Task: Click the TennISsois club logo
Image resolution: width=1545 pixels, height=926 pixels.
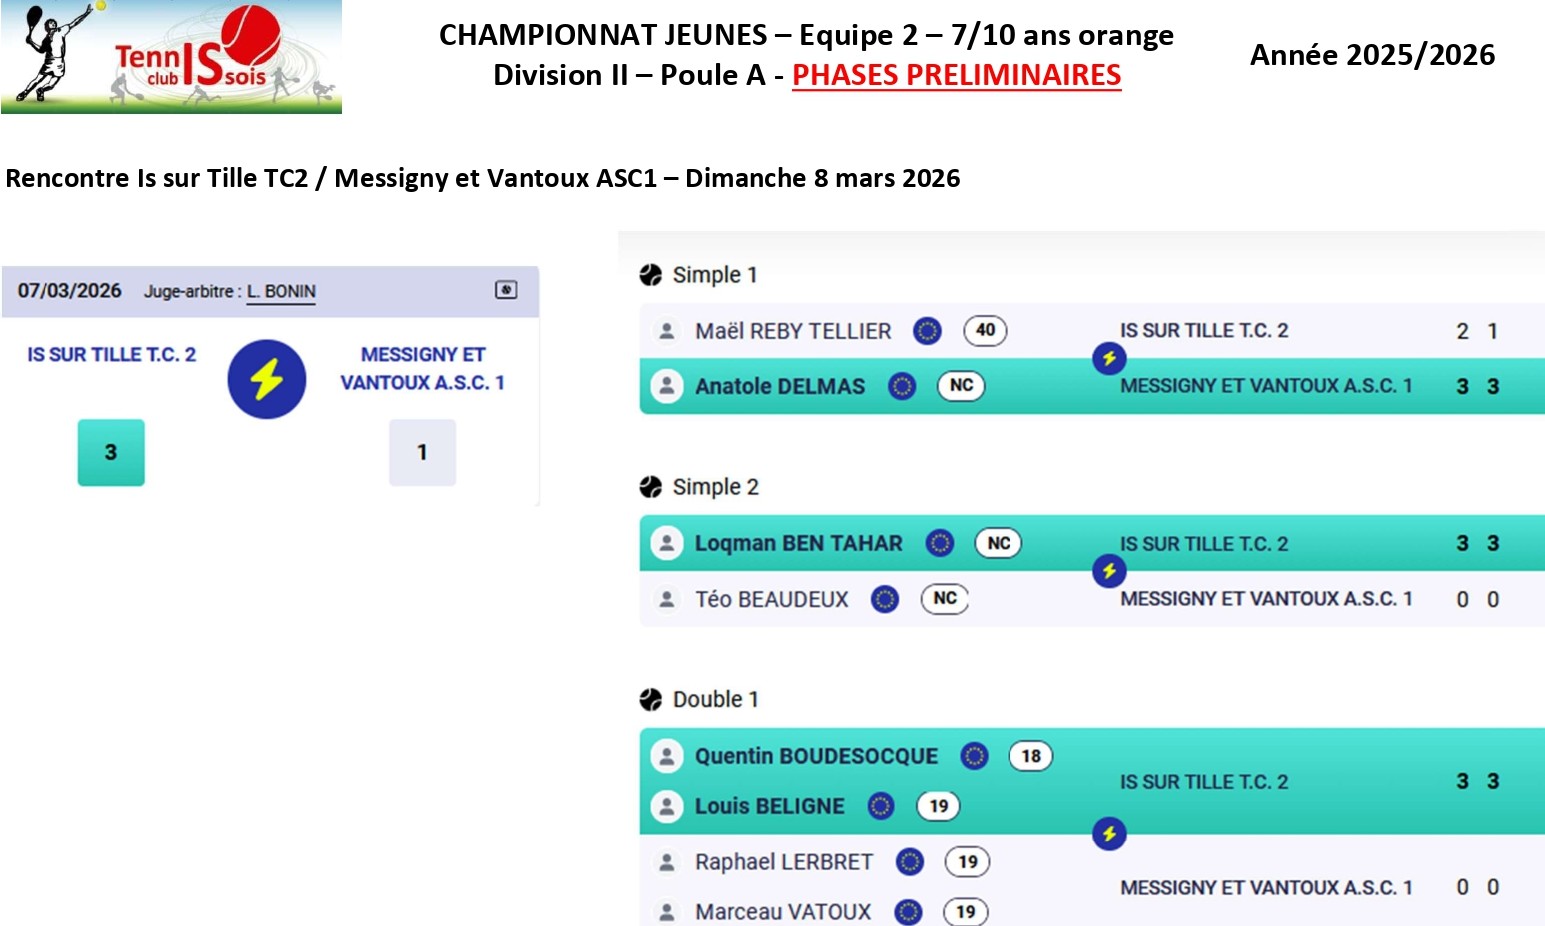Action: (171, 57)
